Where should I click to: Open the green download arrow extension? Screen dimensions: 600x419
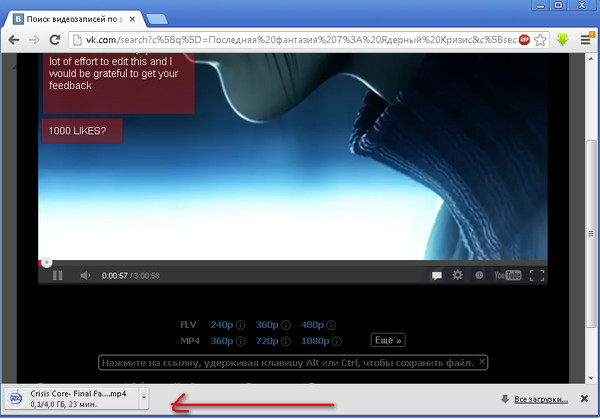tap(562, 40)
